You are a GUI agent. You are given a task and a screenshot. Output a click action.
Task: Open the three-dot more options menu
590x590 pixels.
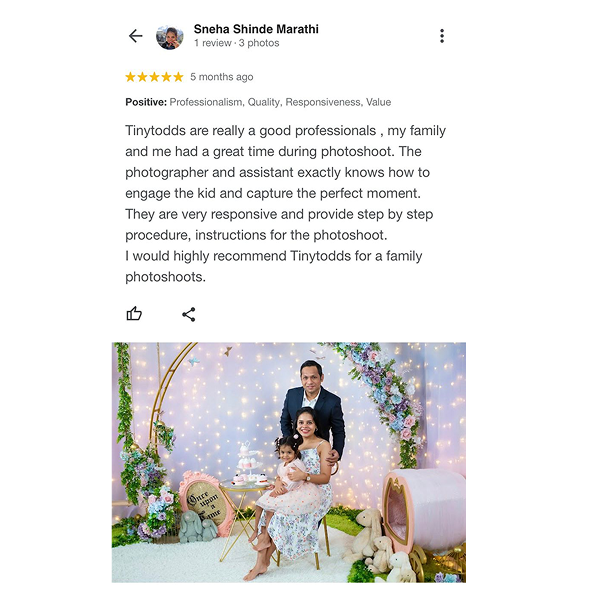click(442, 36)
